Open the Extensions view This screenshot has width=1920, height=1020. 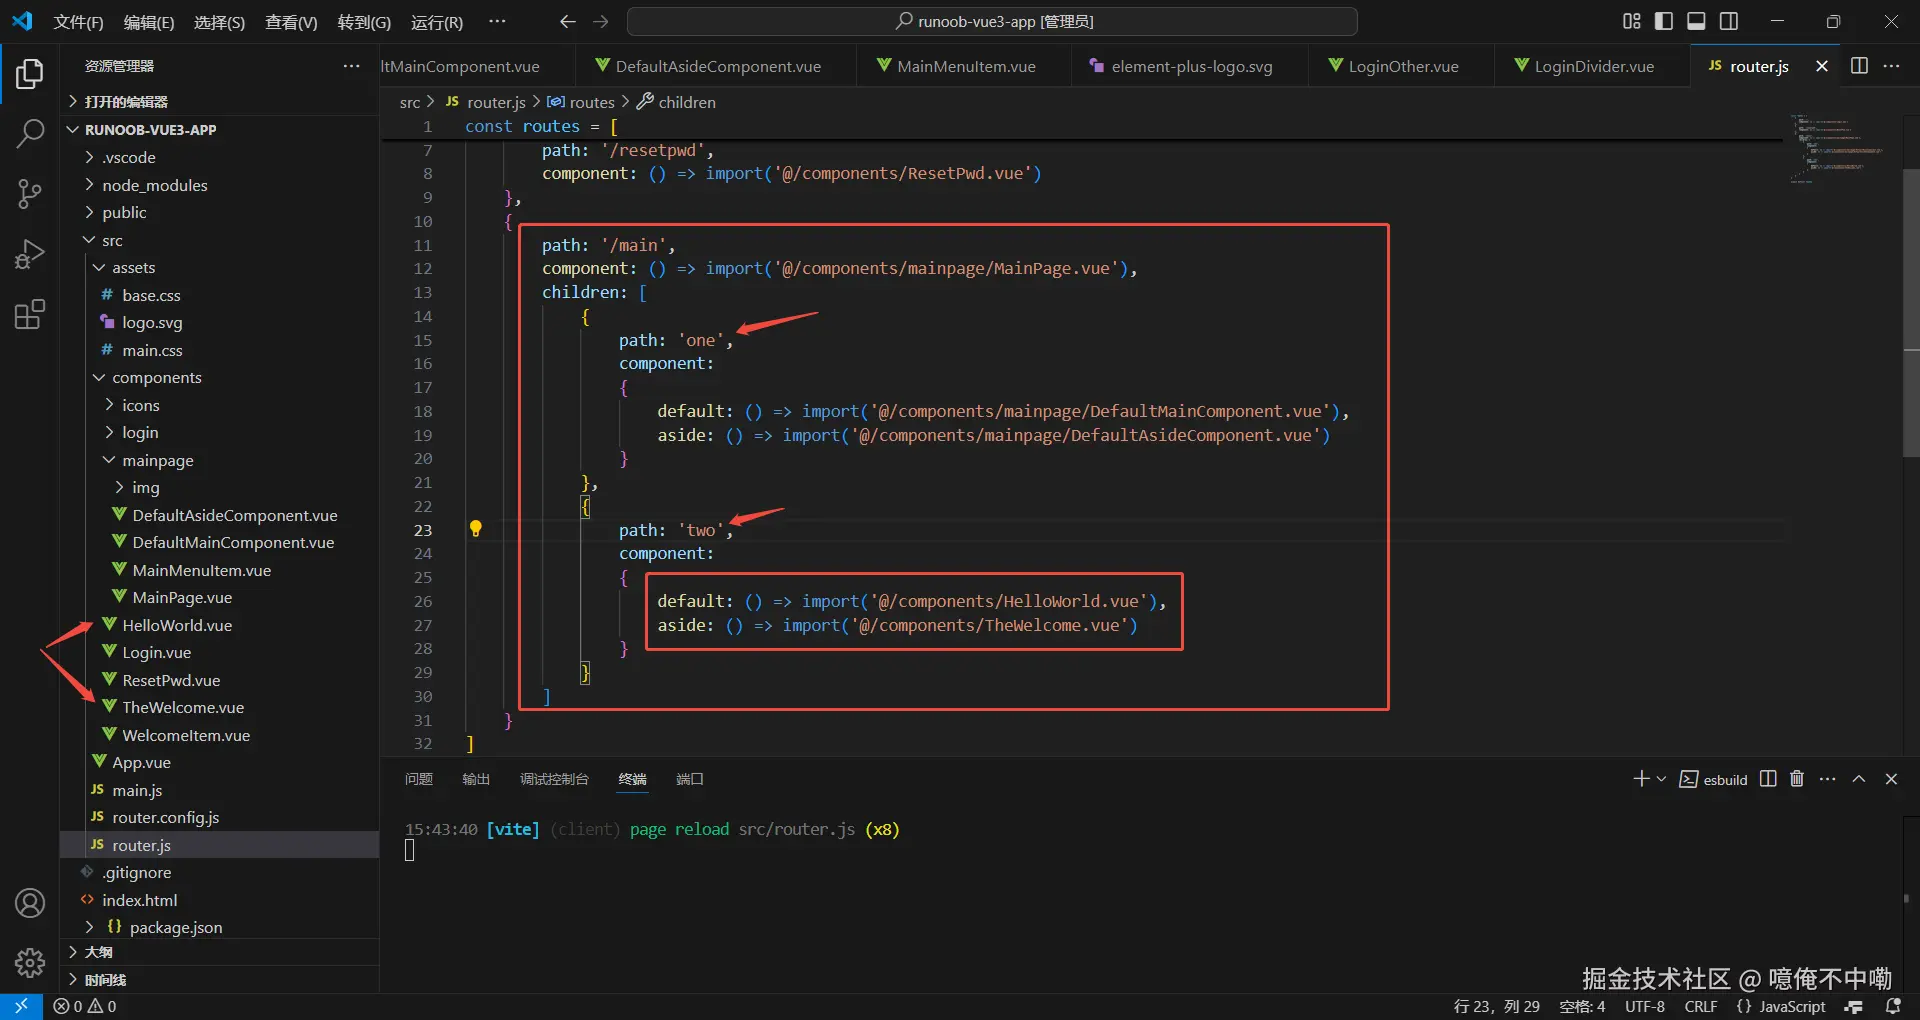pos(30,315)
